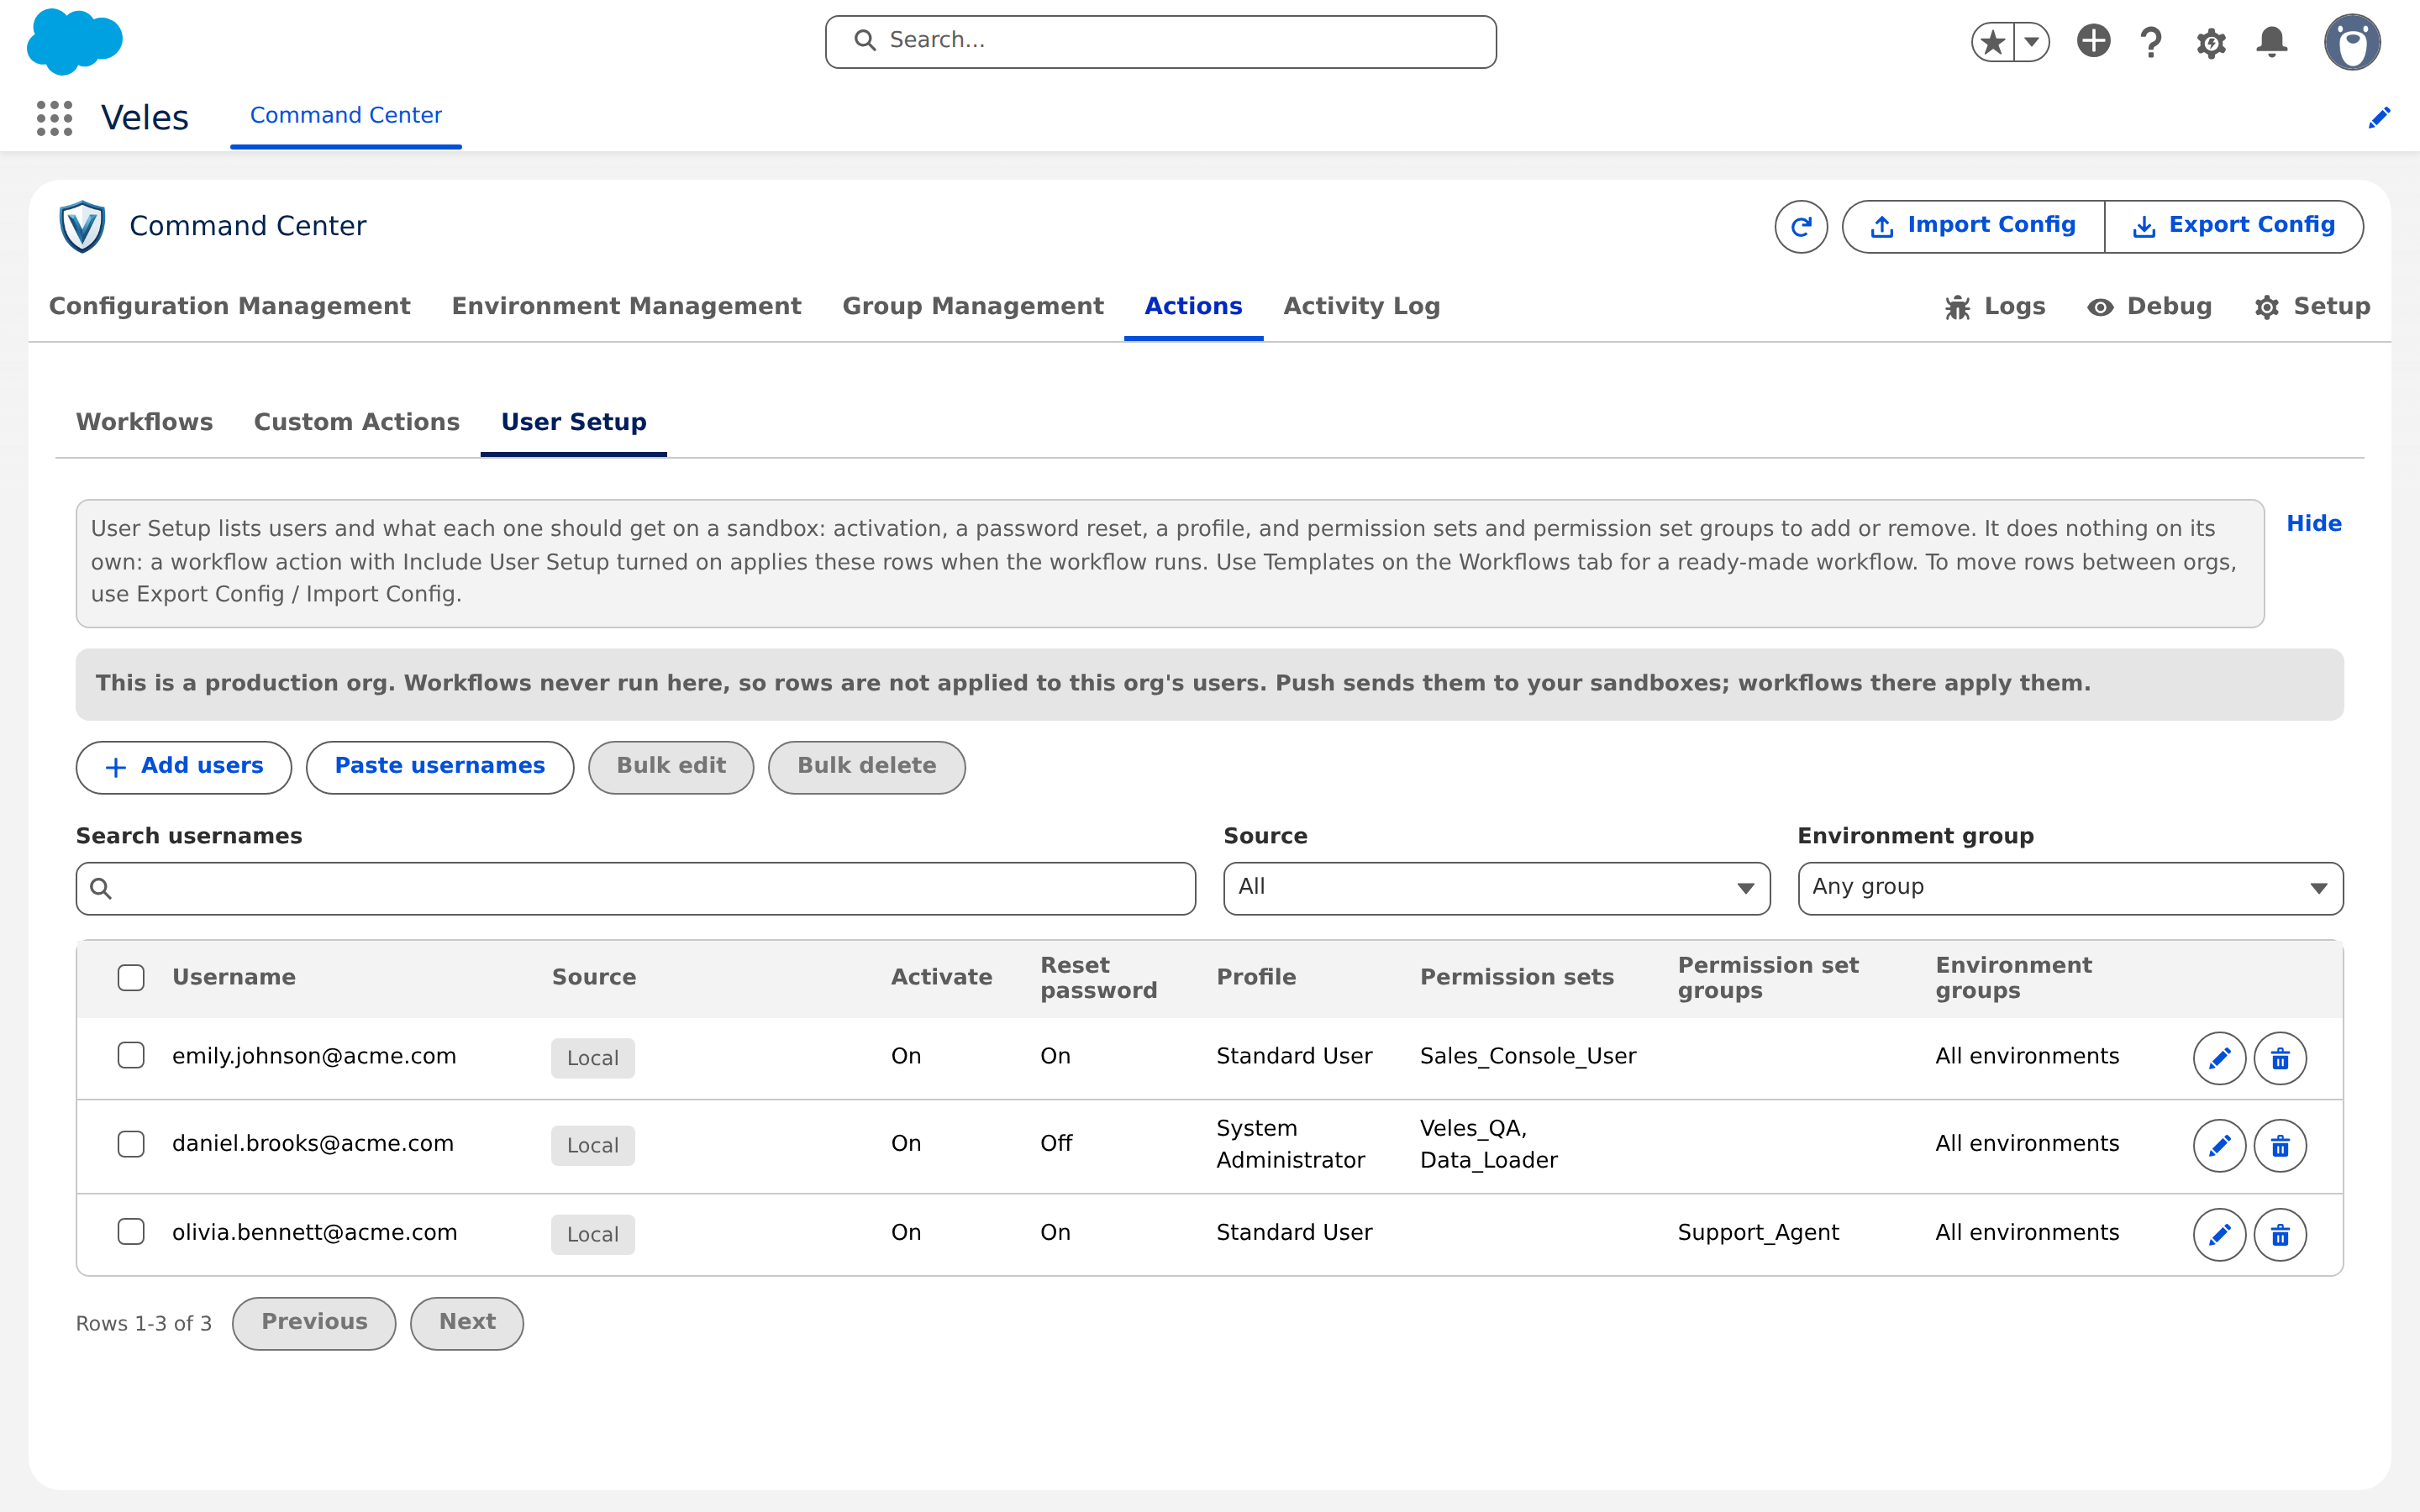Screen dimensions: 2420x1512
Task: Click the Command Center refresh icon
Action: (1801, 227)
